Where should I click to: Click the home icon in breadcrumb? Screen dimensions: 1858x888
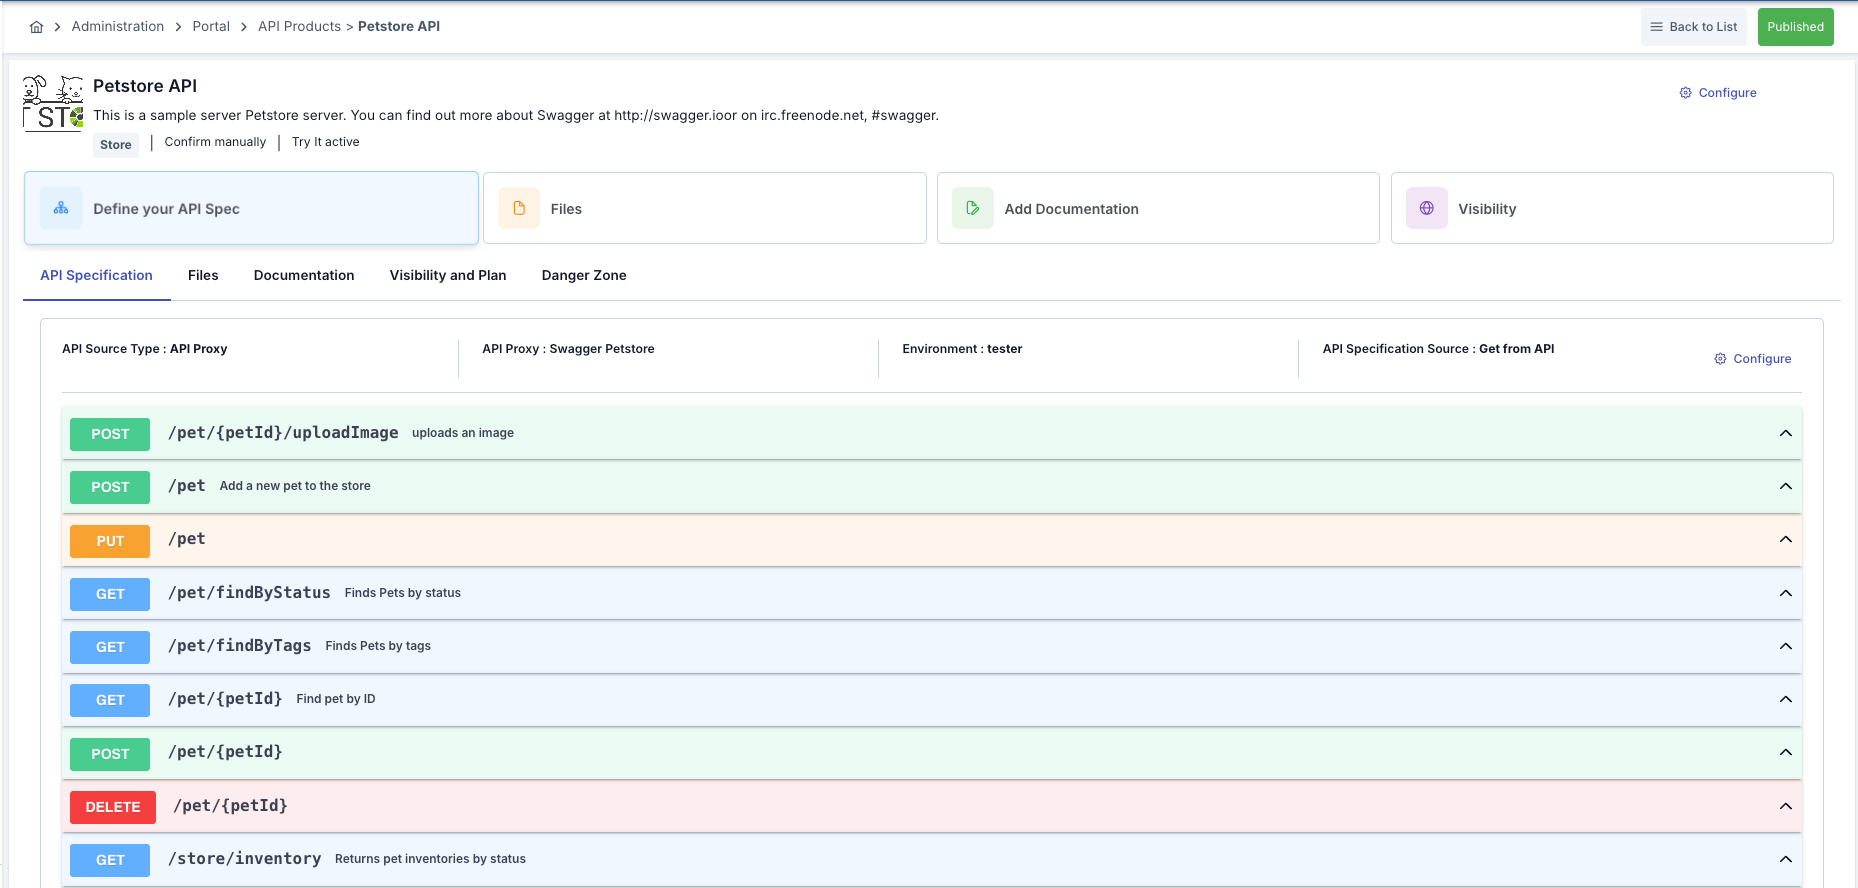36,27
